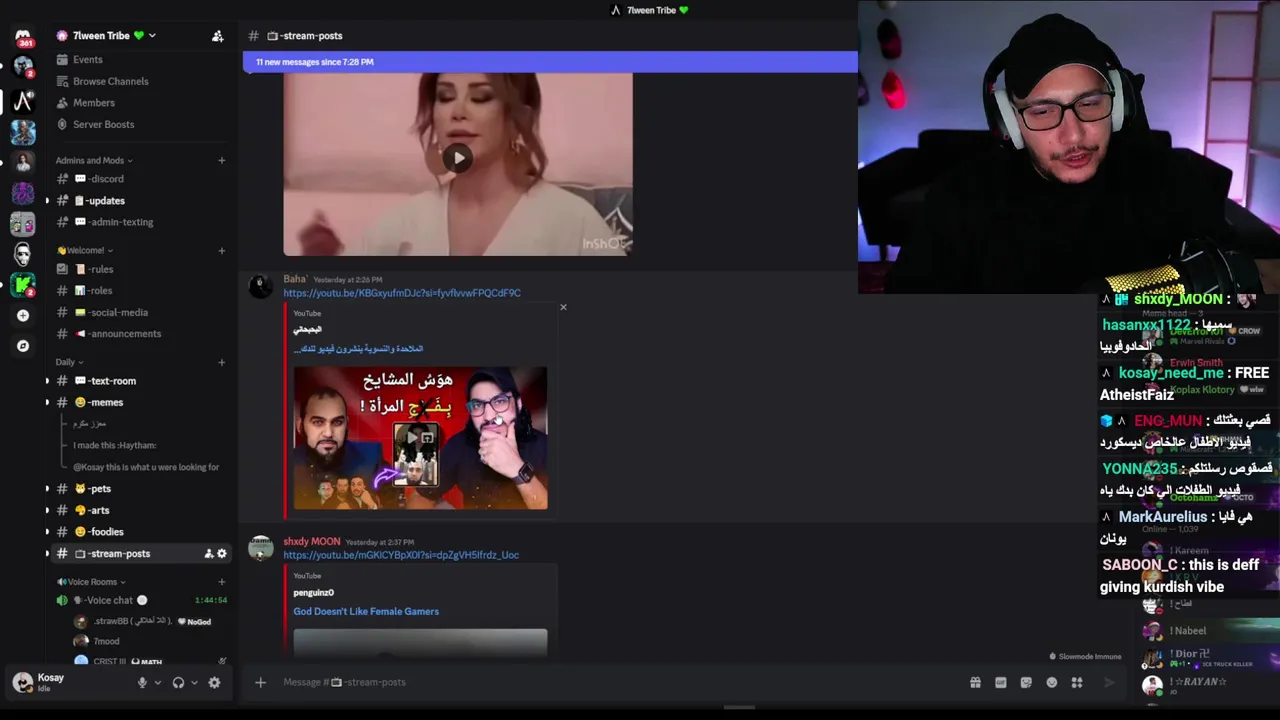This screenshot has height=720, width=1280.
Task: Toggle headphones deafen
Action: [178, 683]
